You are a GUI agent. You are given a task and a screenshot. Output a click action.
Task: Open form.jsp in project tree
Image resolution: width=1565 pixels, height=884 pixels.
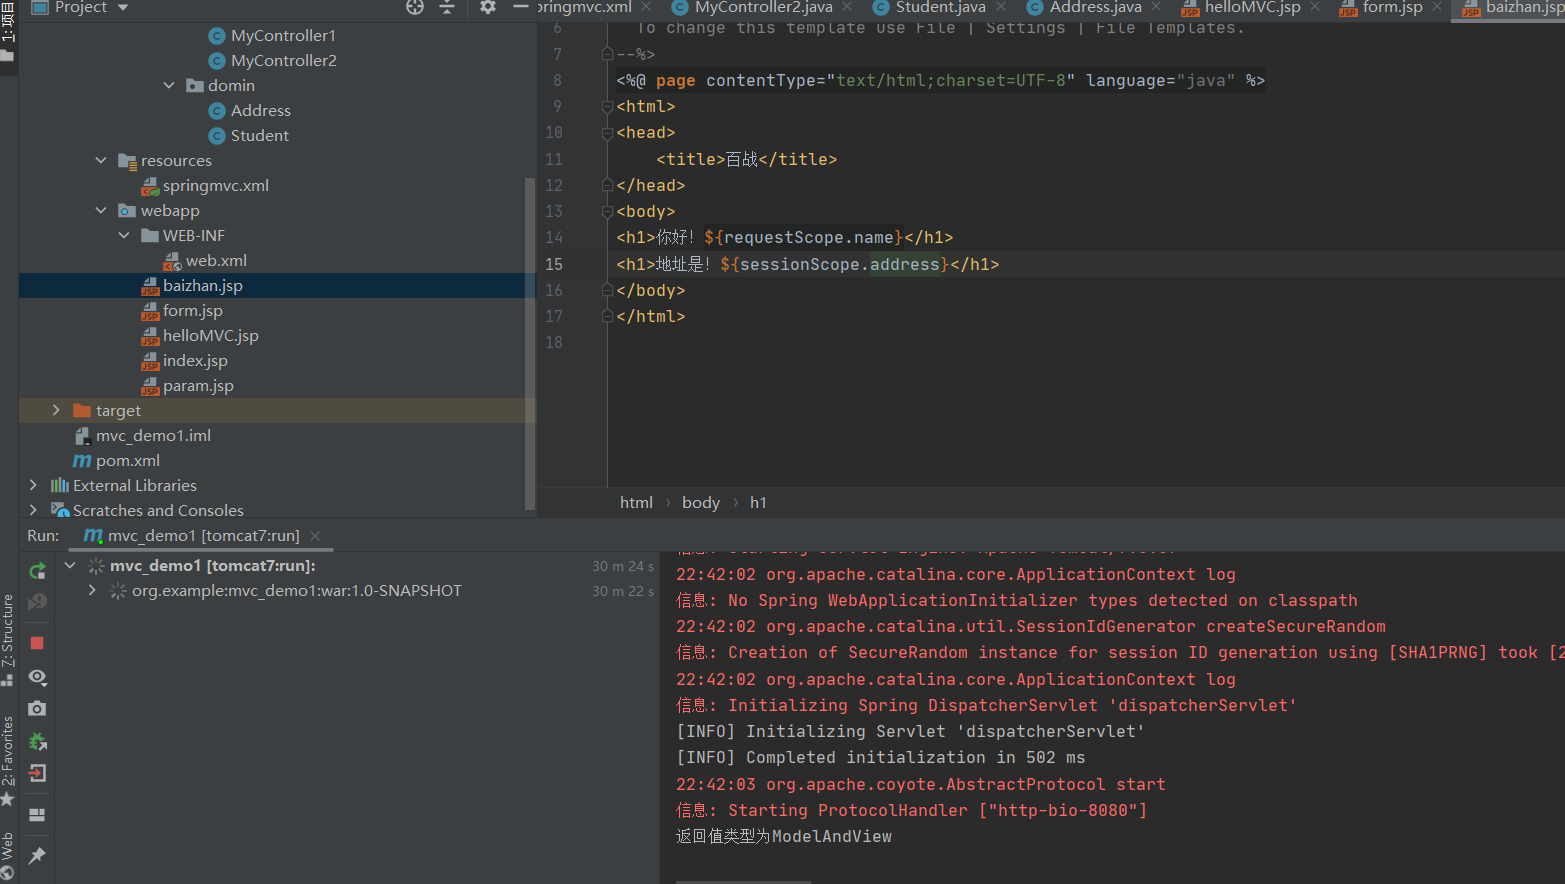point(192,310)
